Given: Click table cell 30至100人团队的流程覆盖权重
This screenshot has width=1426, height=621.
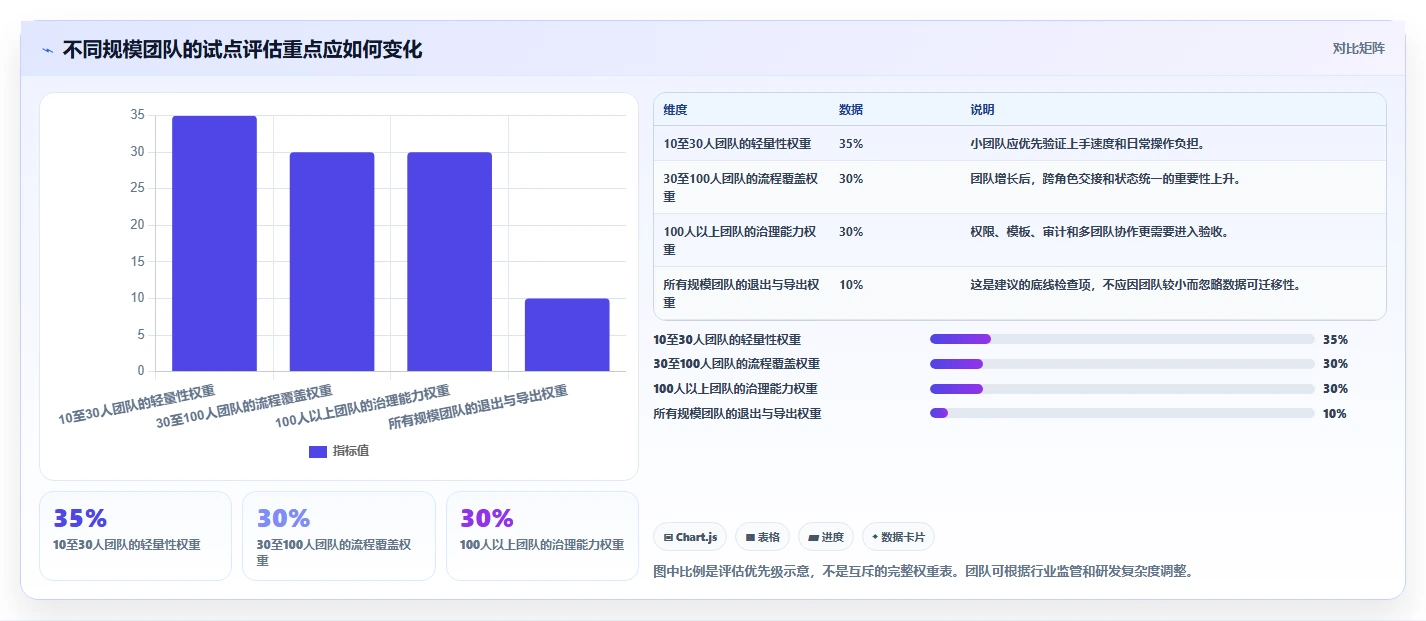Looking at the screenshot, I should click(x=741, y=187).
